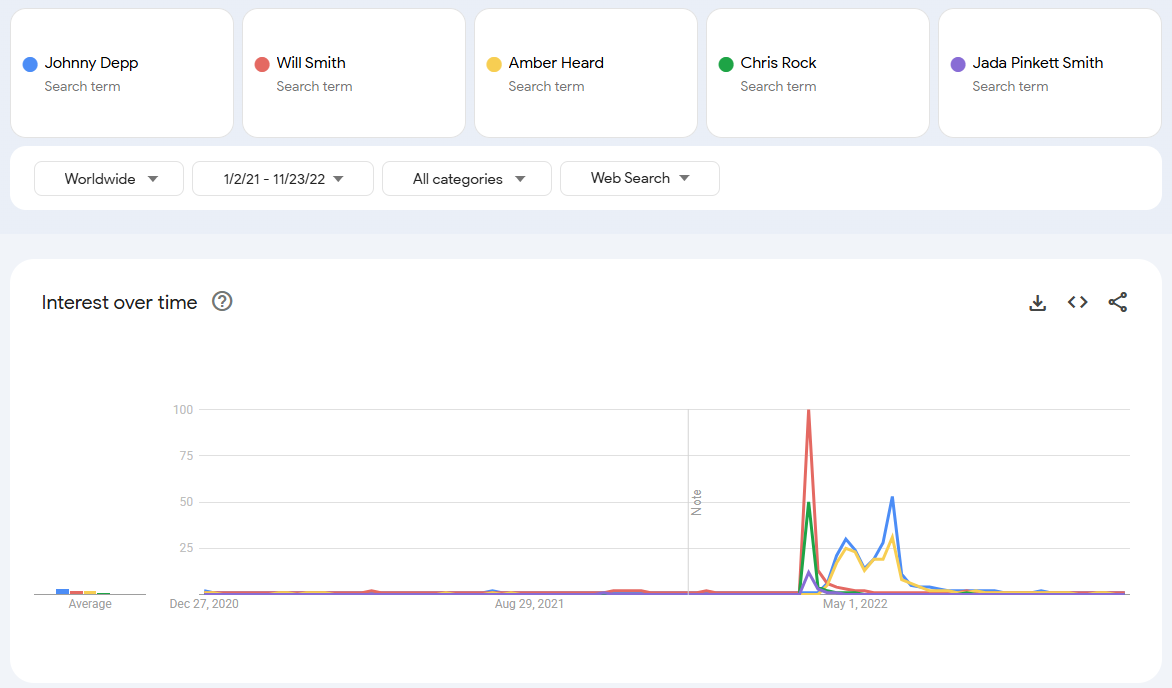Click the blue Johnny Depp color dot
Image resolution: width=1172 pixels, height=688 pixels.
tap(28, 63)
